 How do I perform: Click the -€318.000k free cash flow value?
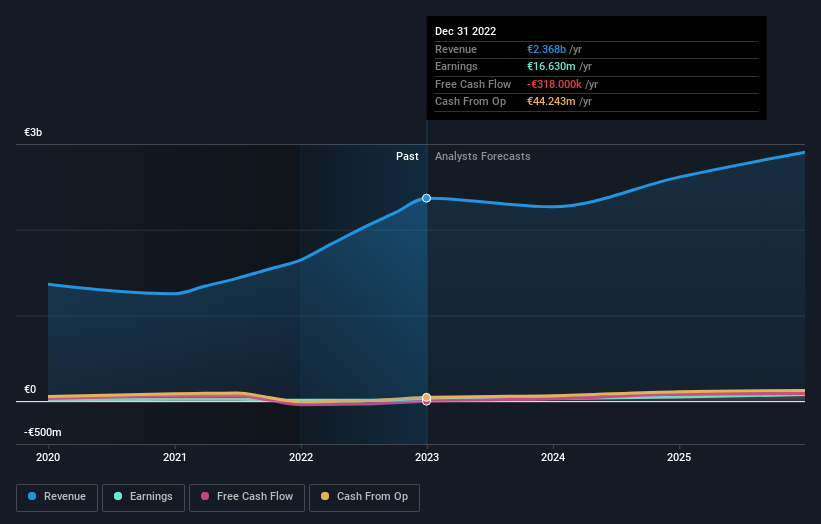point(554,84)
